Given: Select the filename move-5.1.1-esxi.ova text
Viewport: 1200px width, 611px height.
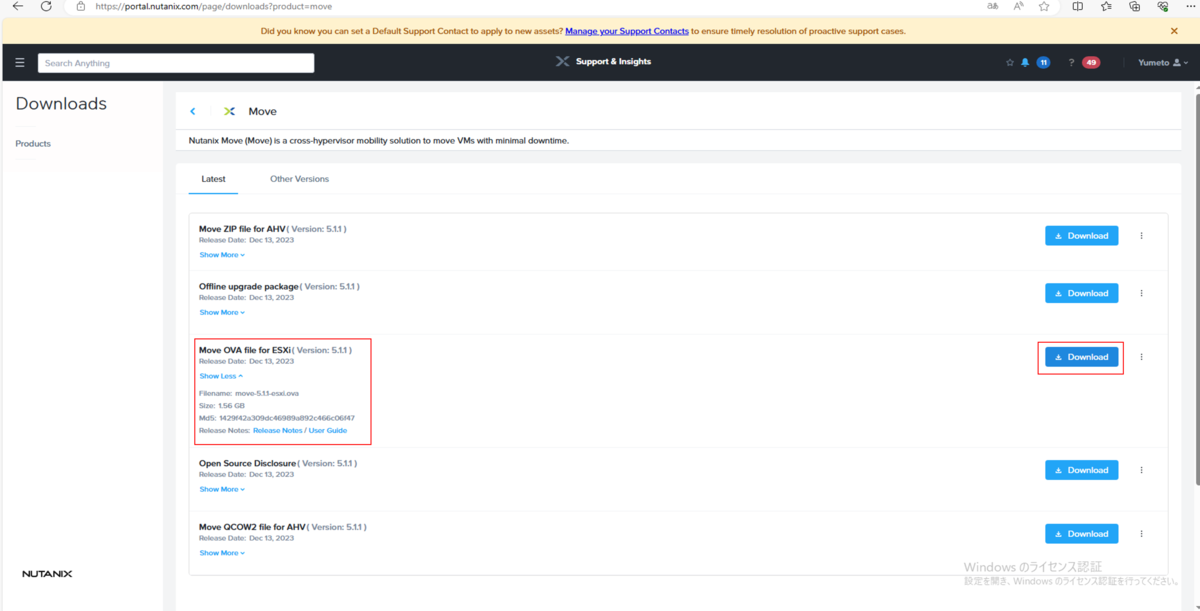Looking at the screenshot, I should (267, 393).
